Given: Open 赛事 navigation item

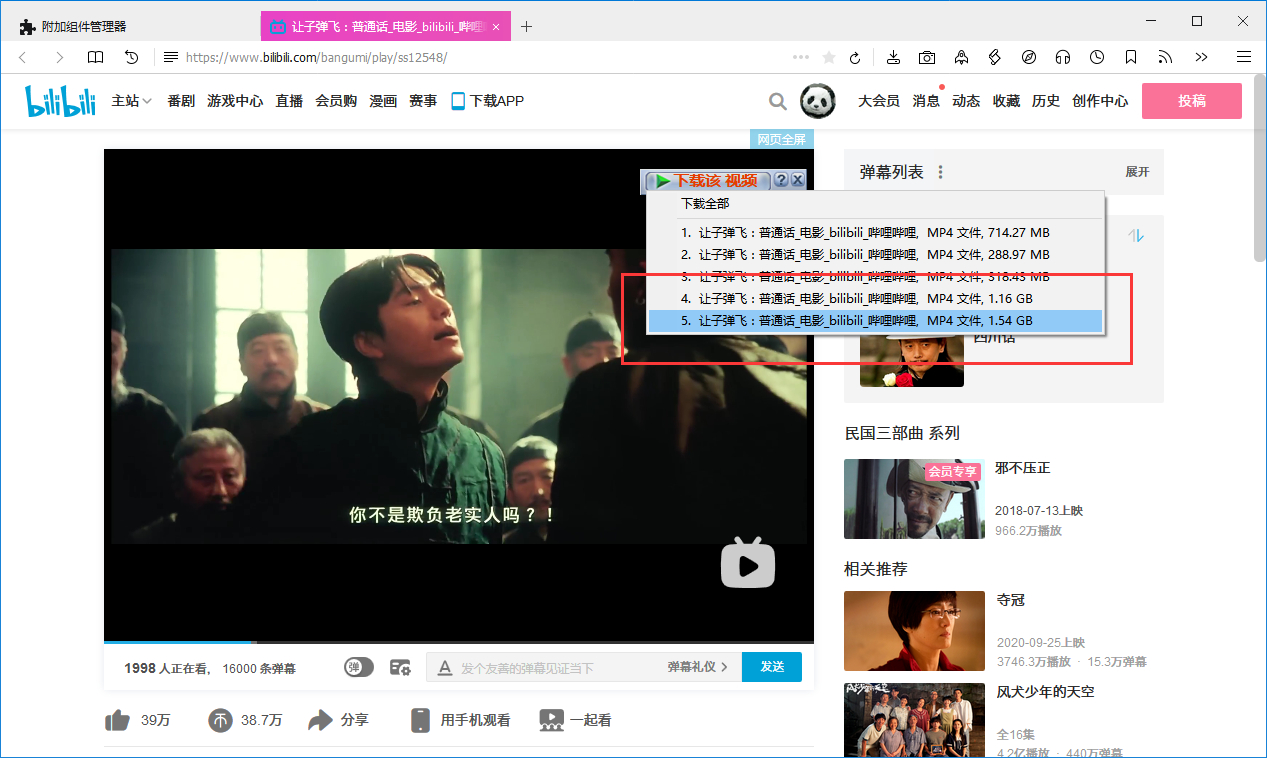Looking at the screenshot, I should click(423, 101).
